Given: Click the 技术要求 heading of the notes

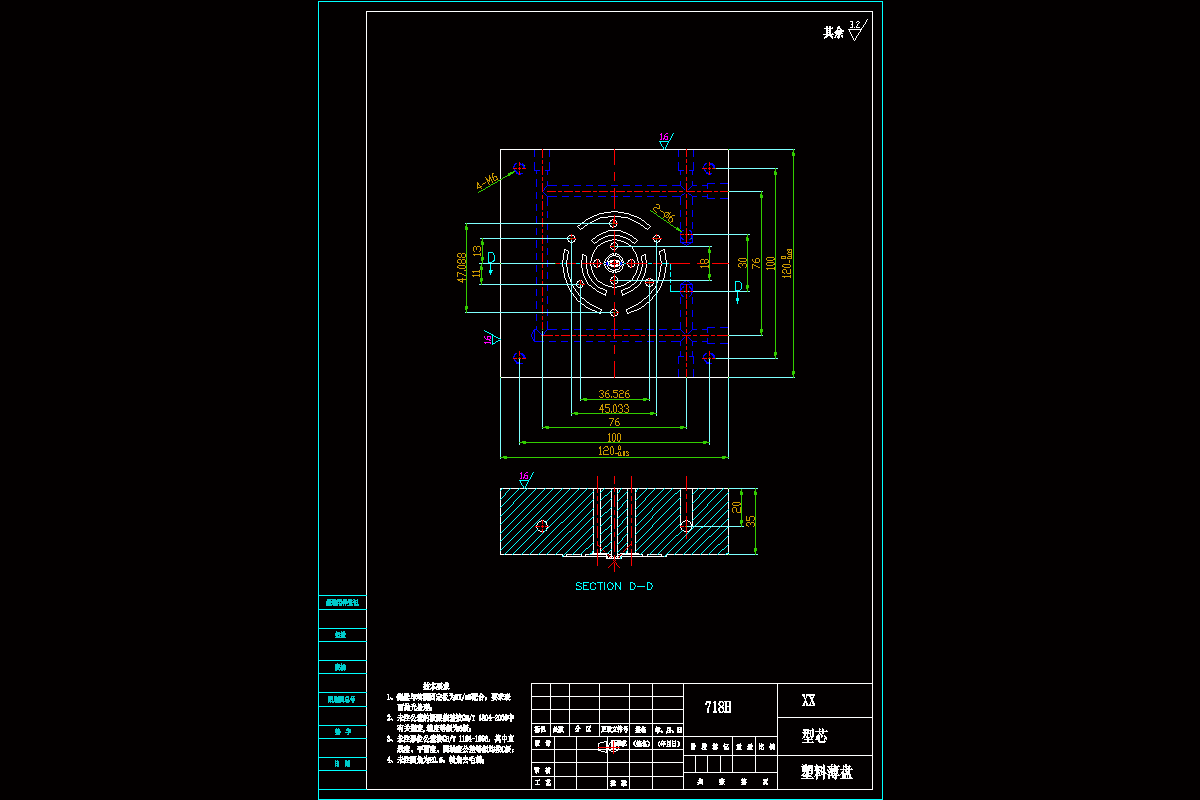Looking at the screenshot, I should pos(434,686).
